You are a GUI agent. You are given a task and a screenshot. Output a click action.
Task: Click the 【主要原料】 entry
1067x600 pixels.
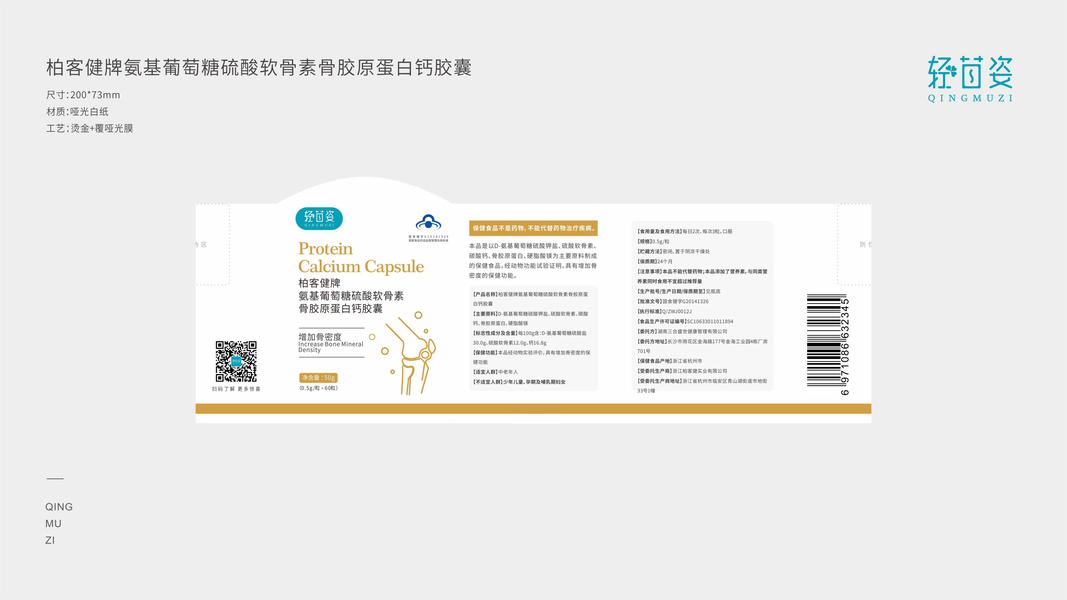tap(531, 318)
